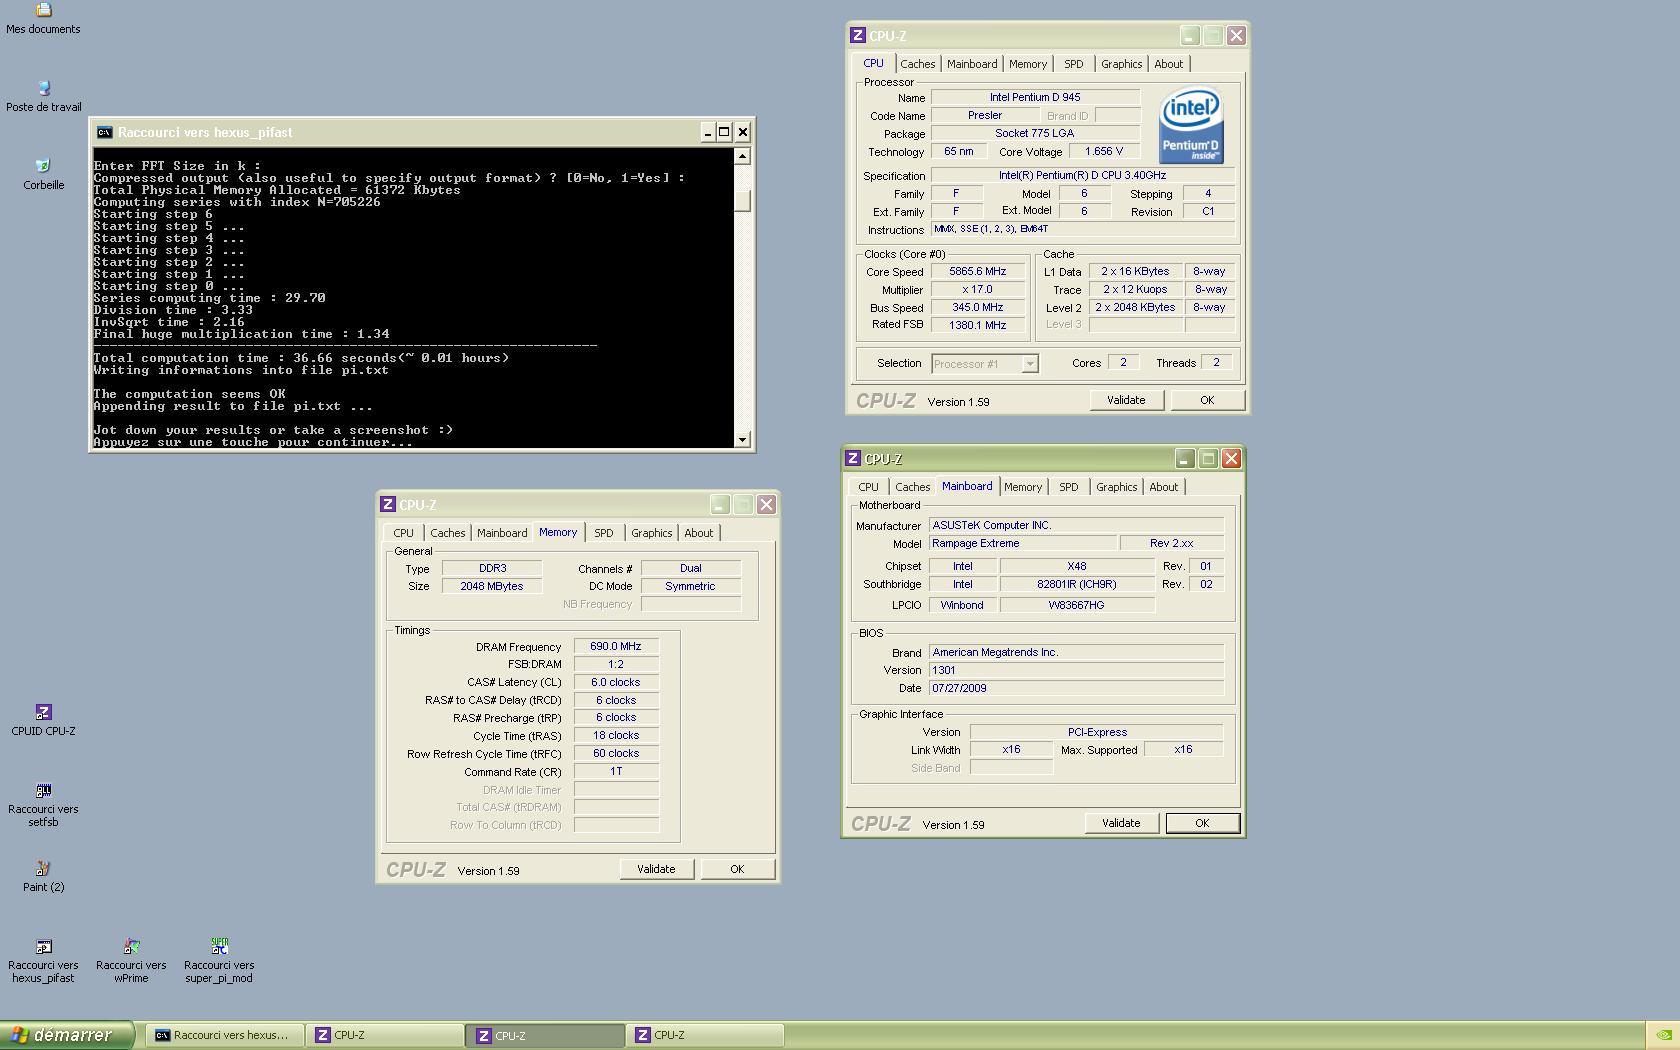Click the Core Voltage 1.656 V value
The height and width of the screenshot is (1050, 1680).
1104,152
